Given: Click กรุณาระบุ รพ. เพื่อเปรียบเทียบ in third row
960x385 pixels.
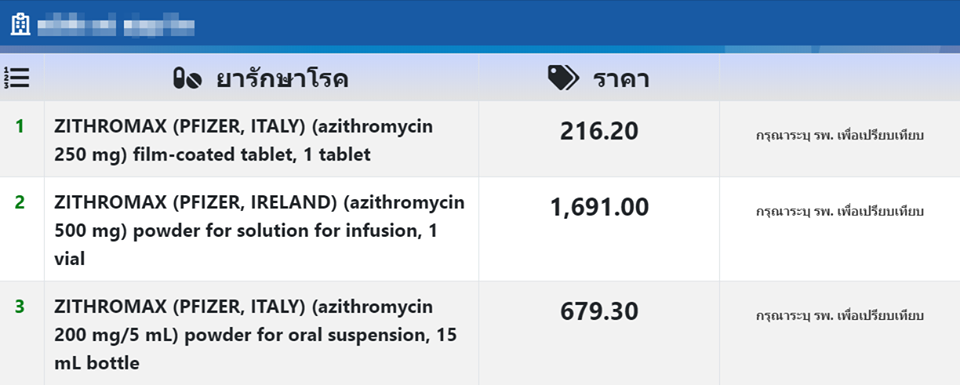Looking at the screenshot, I should 839,316.
